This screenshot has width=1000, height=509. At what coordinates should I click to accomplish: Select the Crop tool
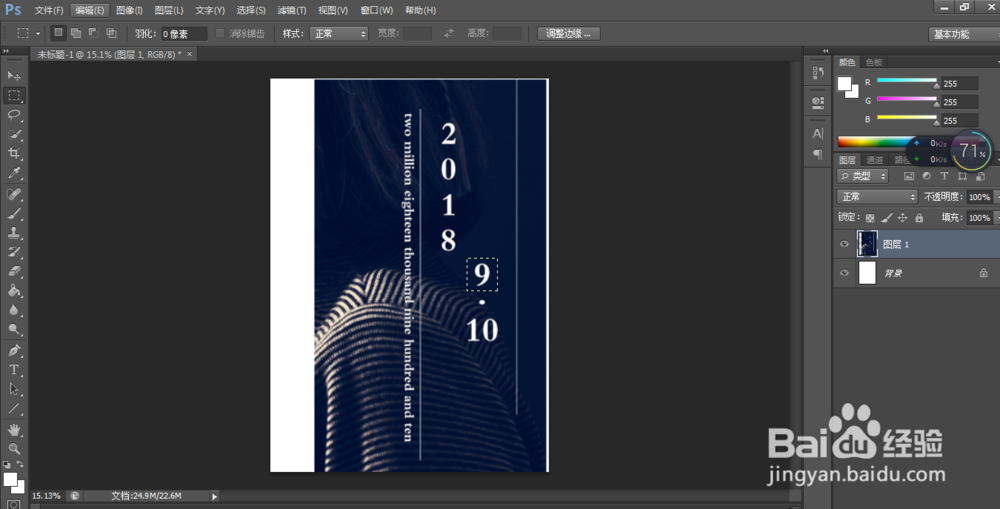point(13,154)
